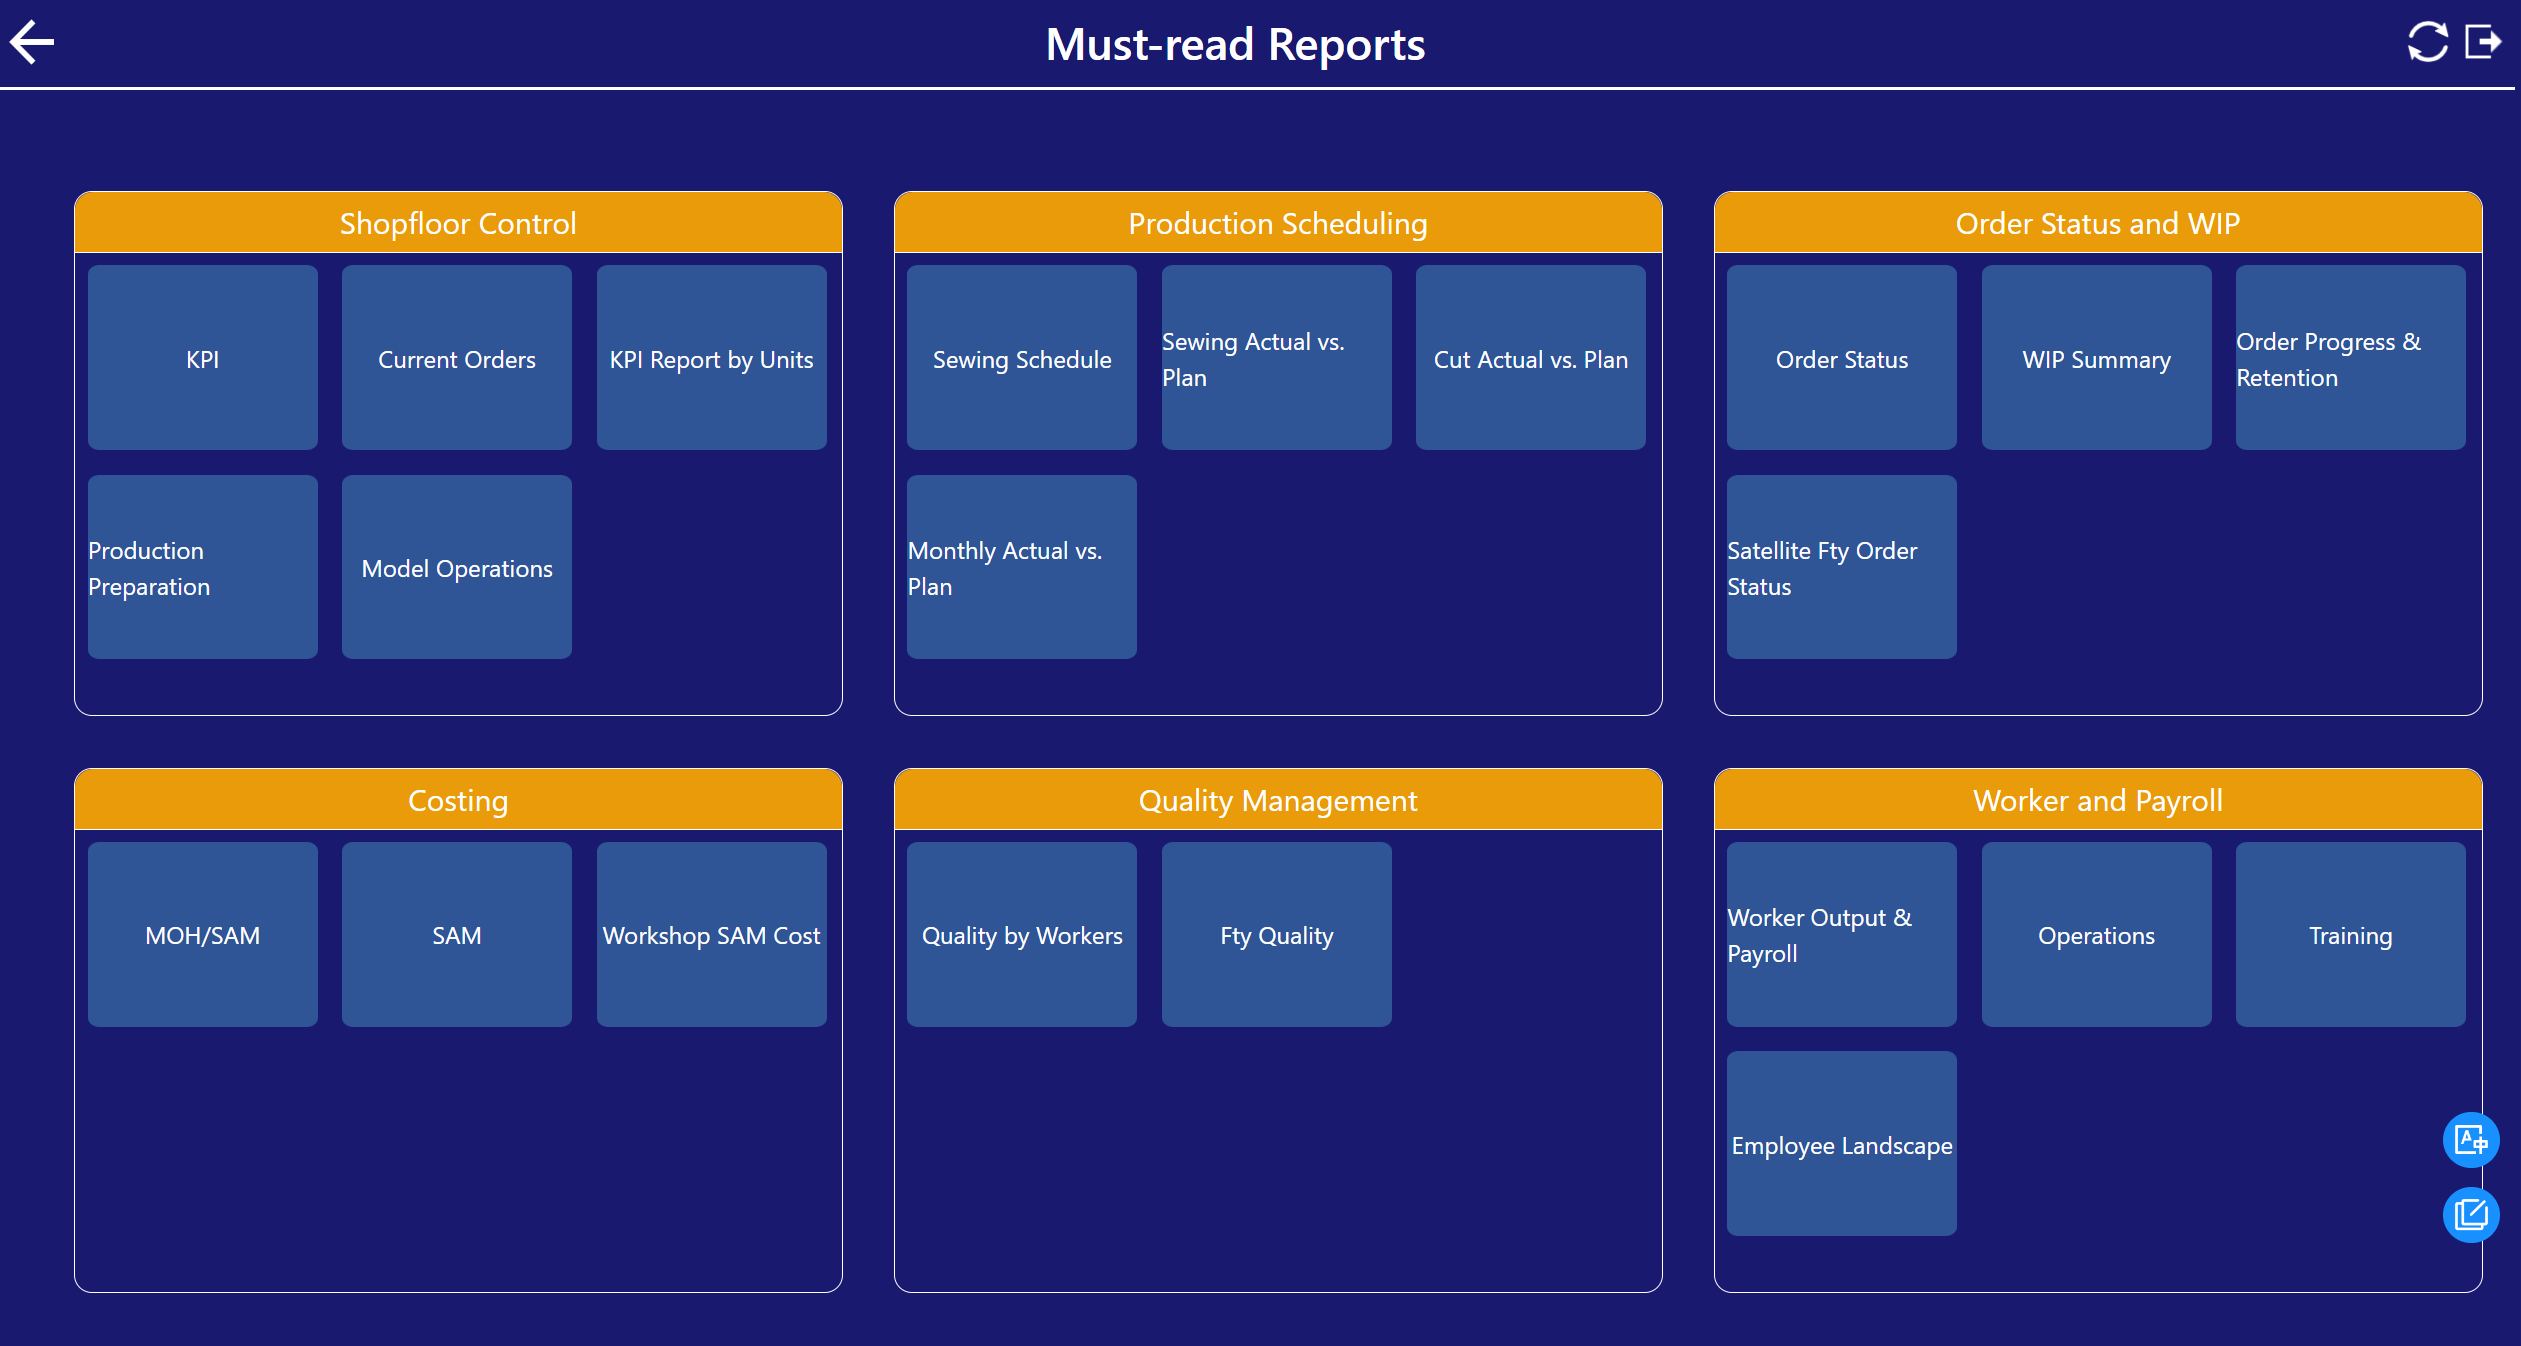Open the MOH/SAM costing report
The height and width of the screenshot is (1346, 2521).
[x=203, y=935]
